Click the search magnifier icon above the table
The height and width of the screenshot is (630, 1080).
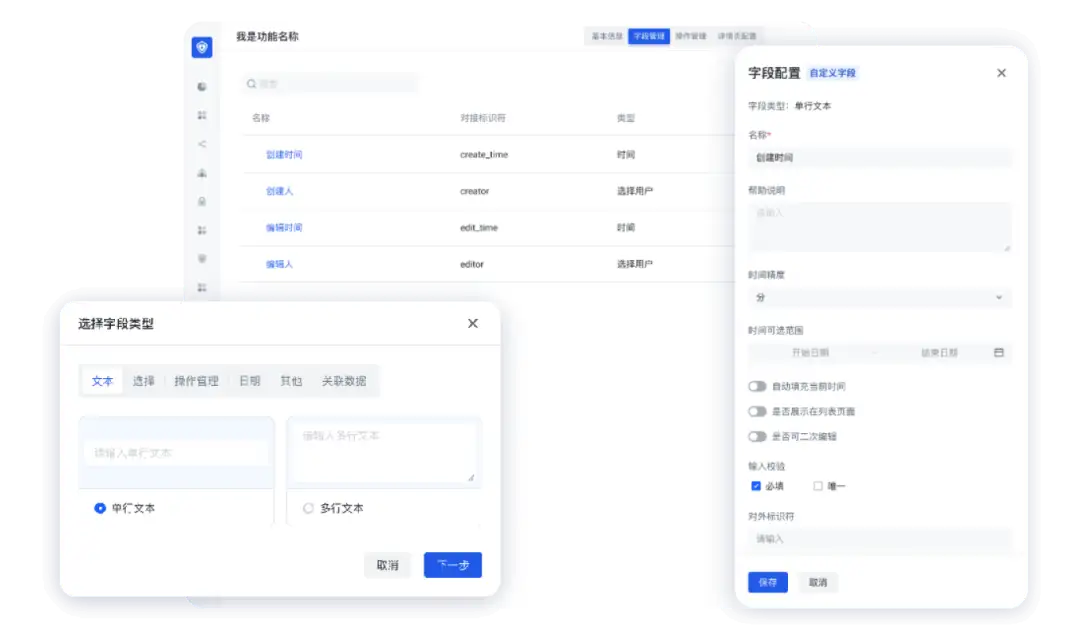point(251,84)
